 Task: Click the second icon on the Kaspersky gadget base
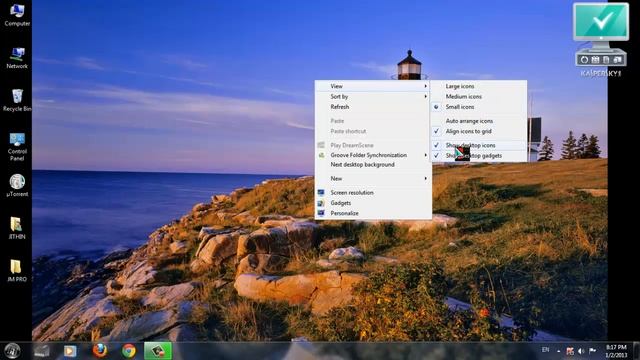pos(596,60)
